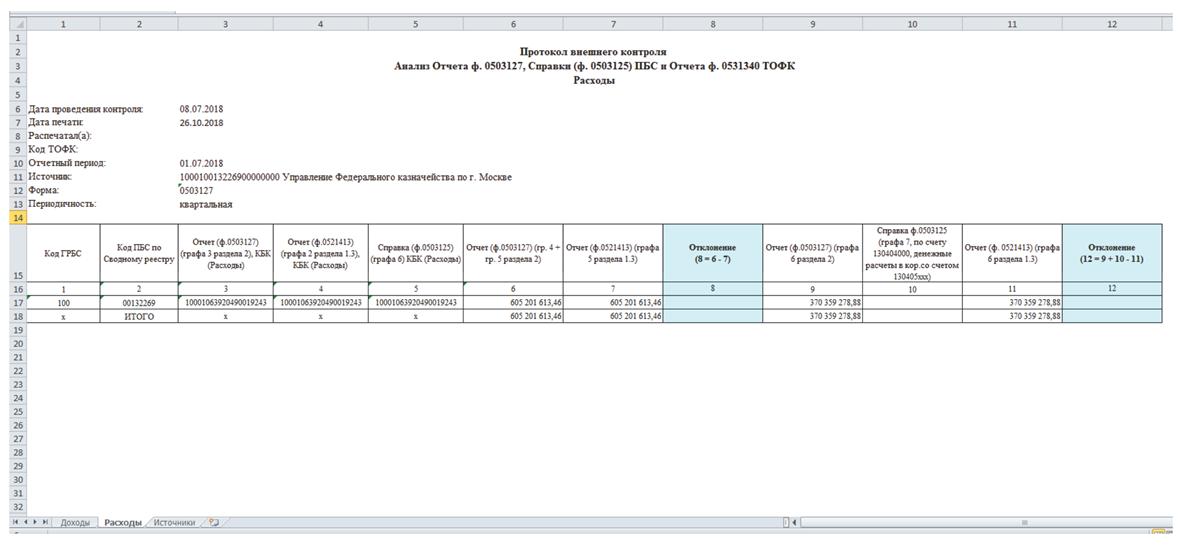Image resolution: width=1195 pixels, height=545 pixels.
Task: Click the previous sheet navigation arrow
Action: pyautogui.click(x=23, y=522)
